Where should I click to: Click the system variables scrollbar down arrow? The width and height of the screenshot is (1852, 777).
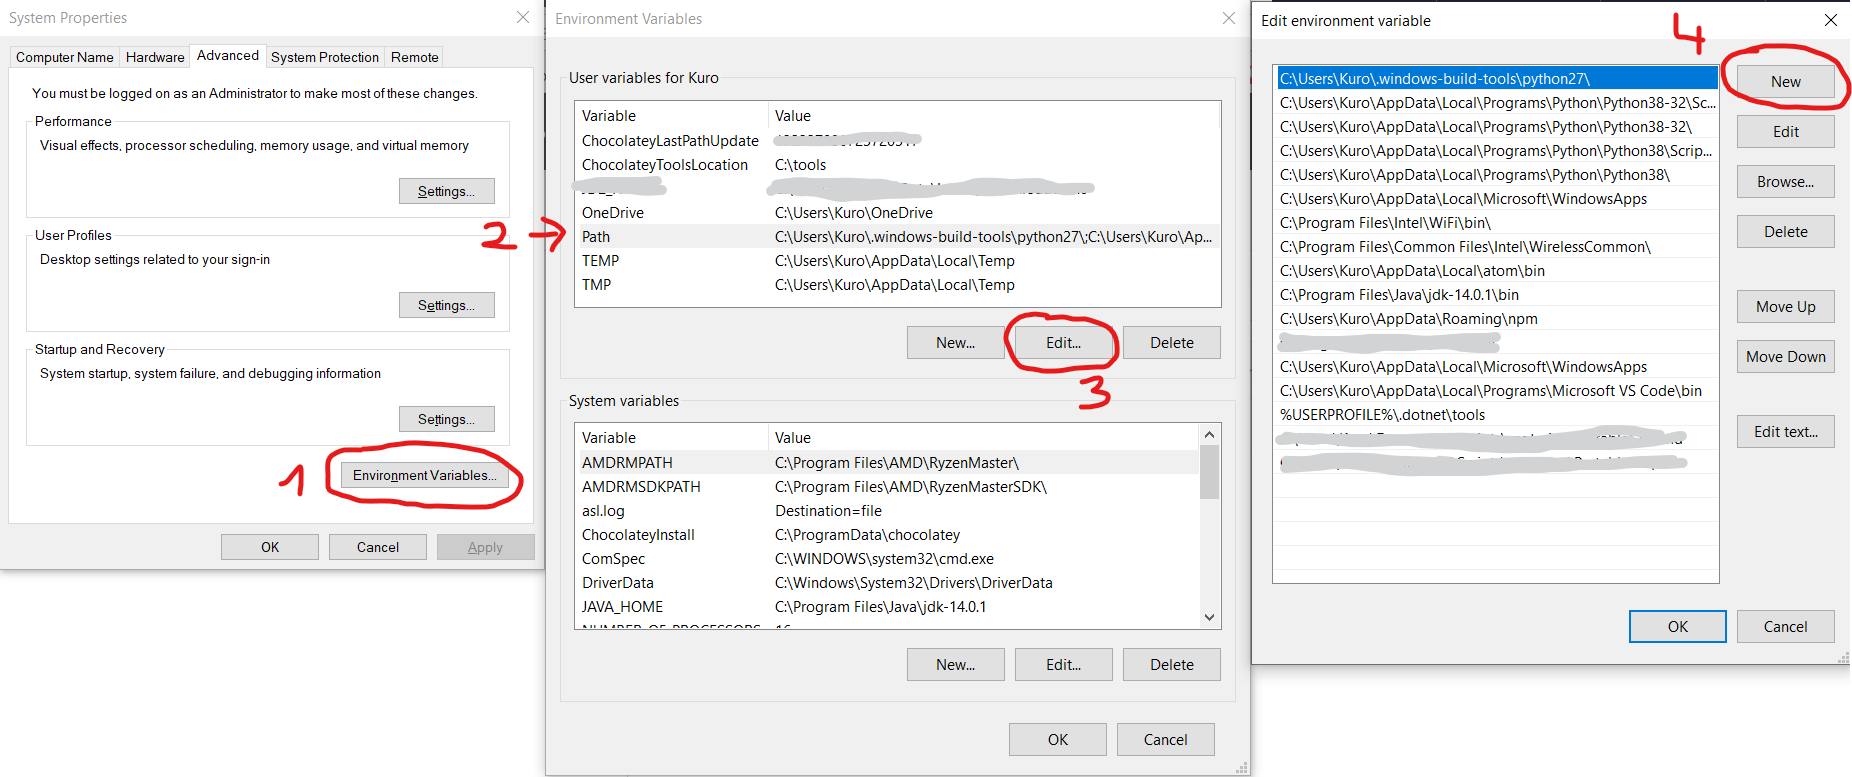1209,617
